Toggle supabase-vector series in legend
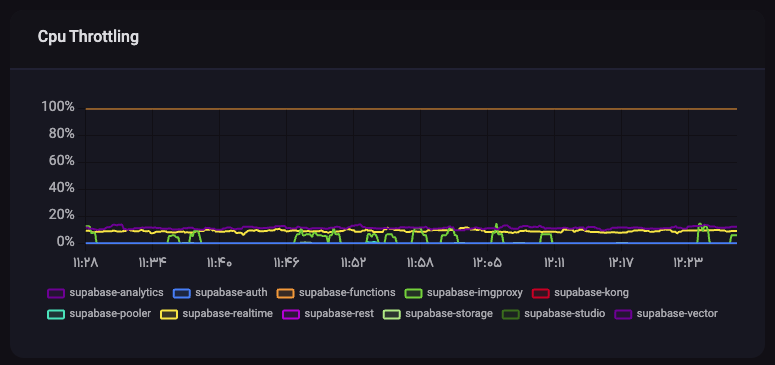Viewport: 775px width, 365px height. click(x=666, y=314)
